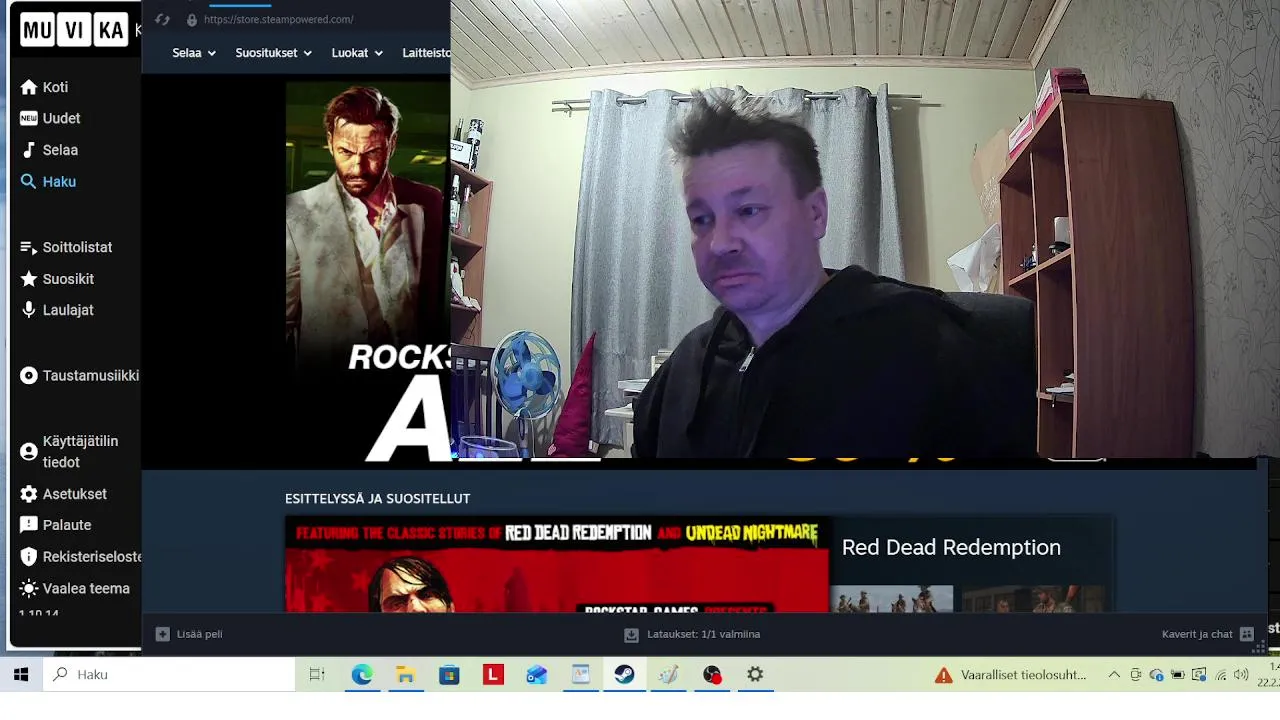Open the Mail app on the taskbar
1280x720 pixels.
tap(537, 675)
